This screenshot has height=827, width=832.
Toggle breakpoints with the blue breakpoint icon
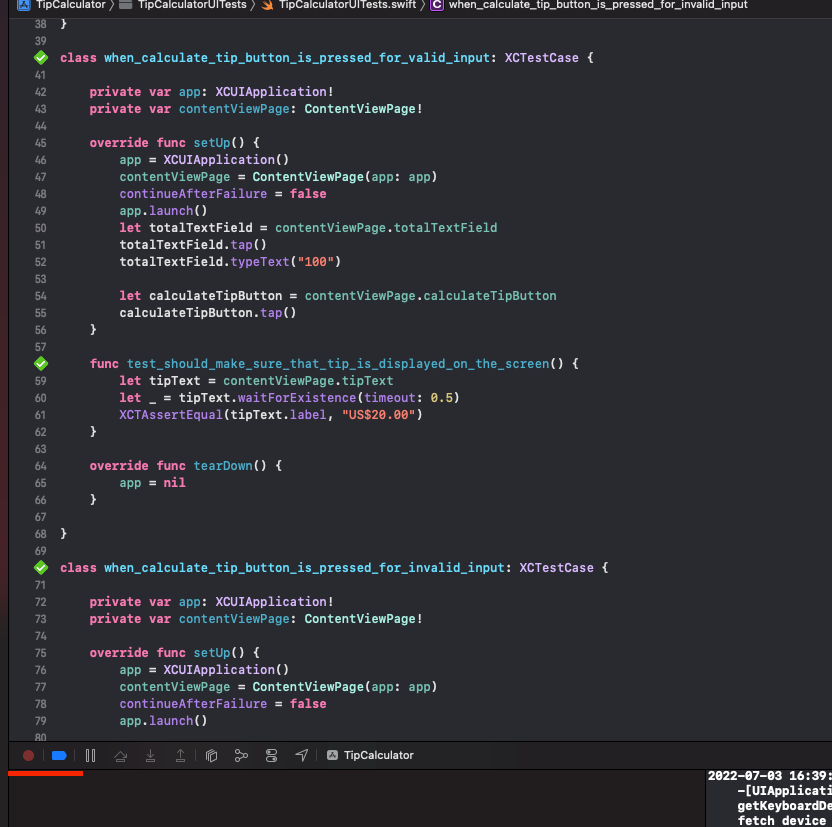pyautogui.click(x=59, y=755)
